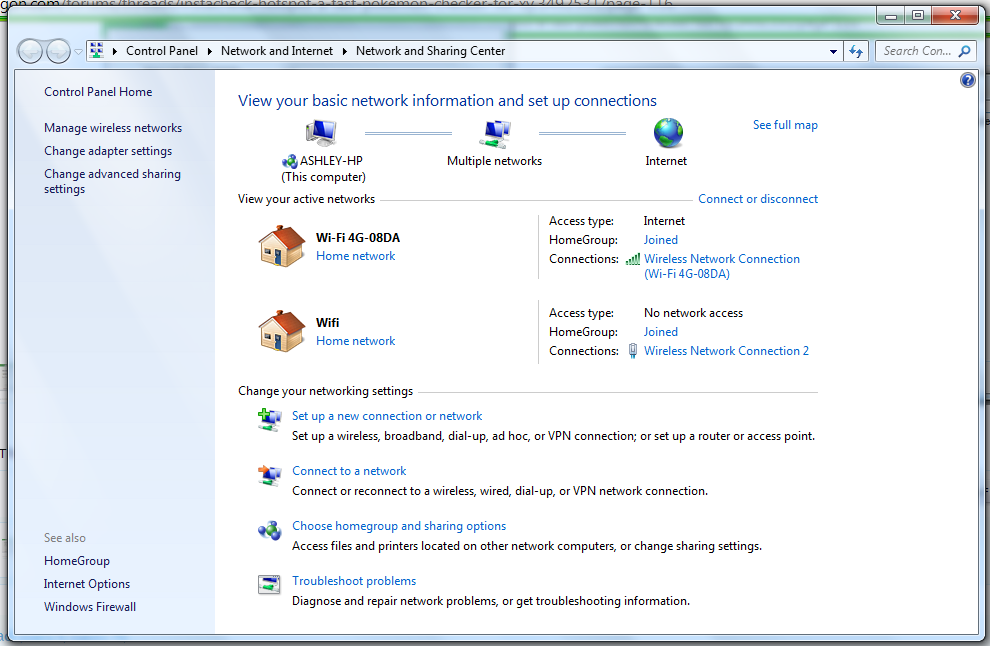Go to Control Panel Home
The height and width of the screenshot is (646, 990).
tap(98, 92)
